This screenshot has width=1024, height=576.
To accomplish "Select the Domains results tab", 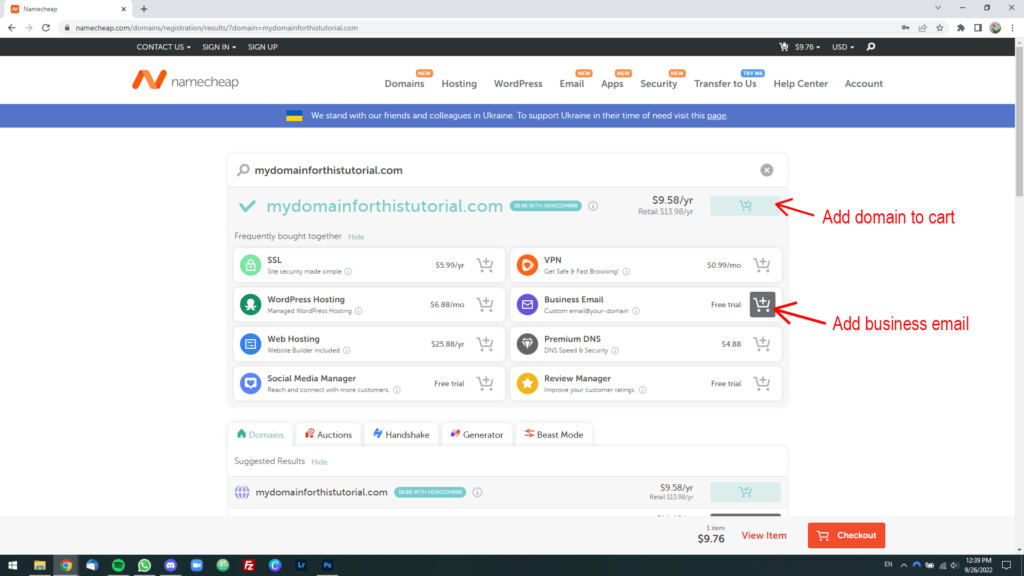I will point(261,434).
